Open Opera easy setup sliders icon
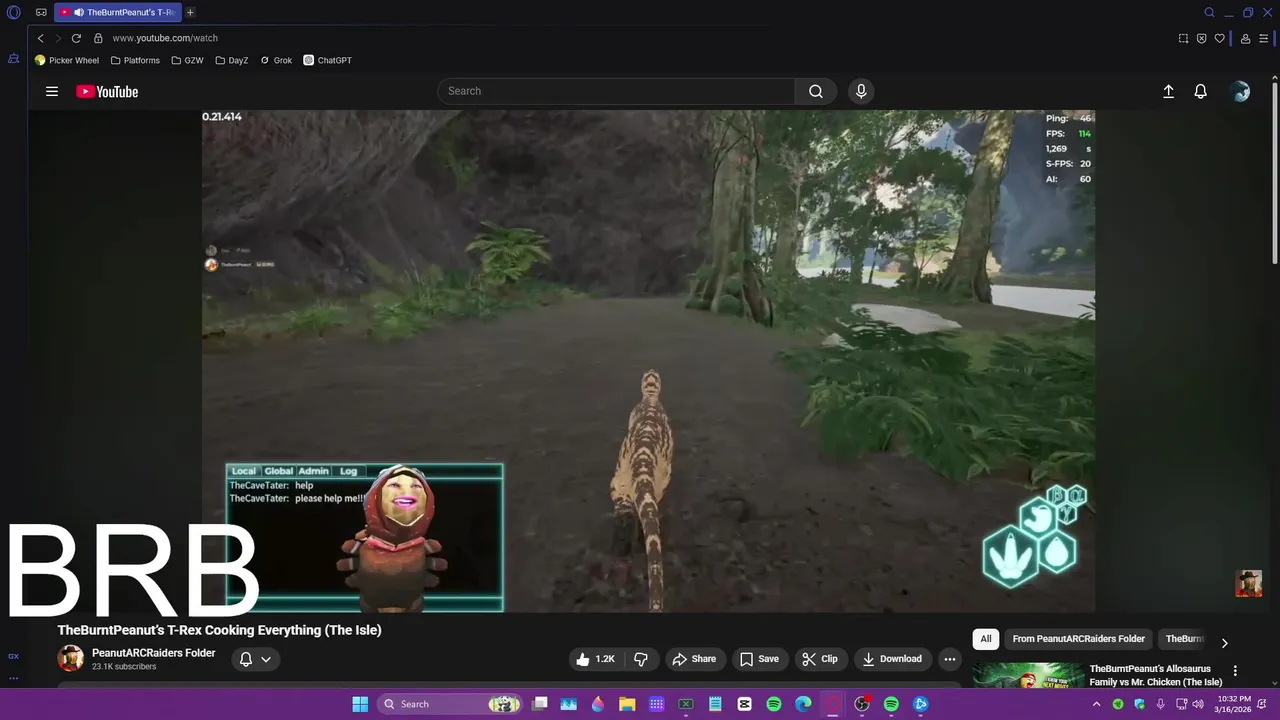 pyautogui.click(x=1264, y=38)
